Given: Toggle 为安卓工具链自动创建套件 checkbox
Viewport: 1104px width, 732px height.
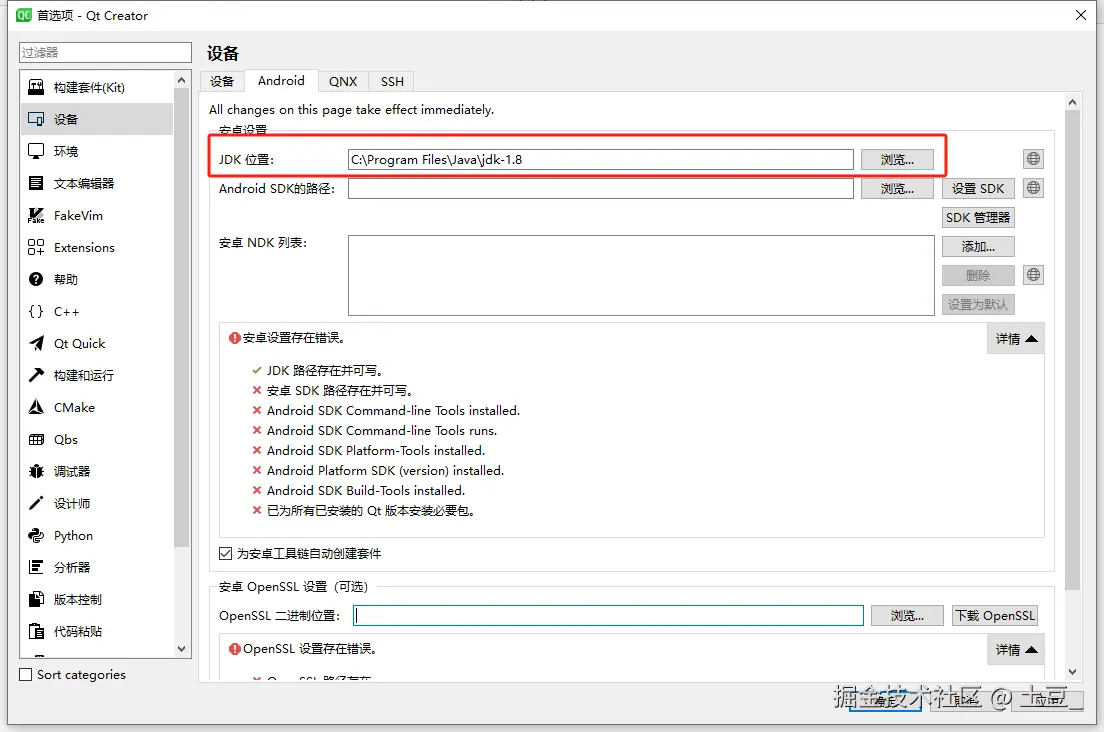Looking at the screenshot, I should click(x=225, y=554).
